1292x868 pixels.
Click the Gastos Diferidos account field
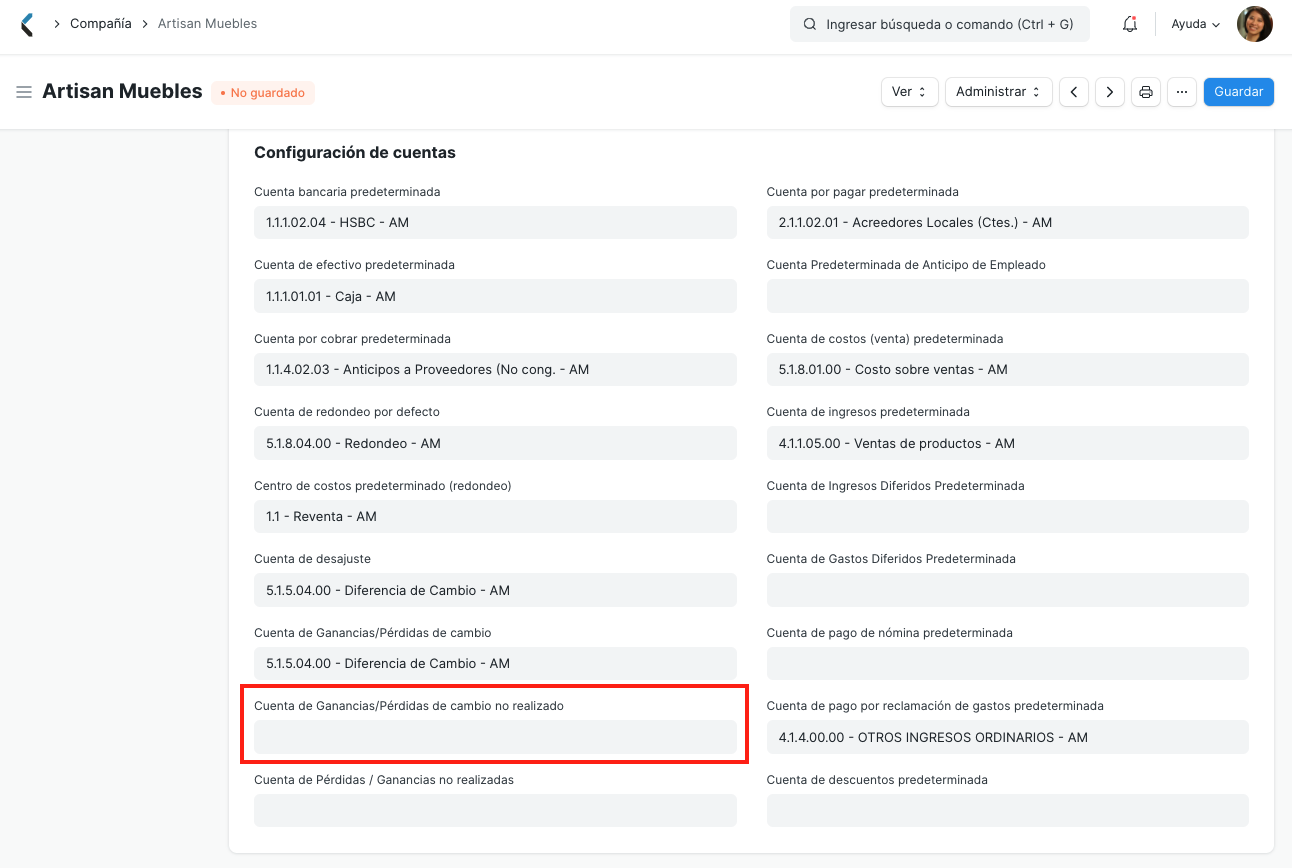click(x=1008, y=590)
